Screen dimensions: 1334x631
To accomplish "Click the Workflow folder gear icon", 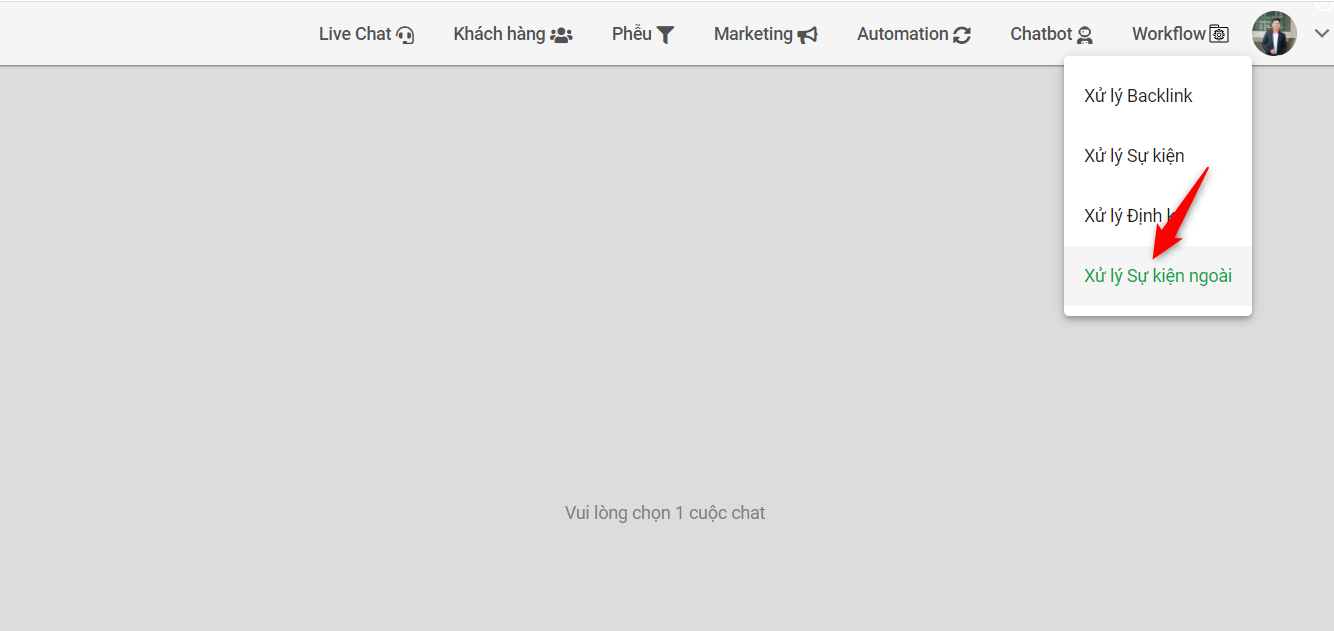I will point(1219,35).
